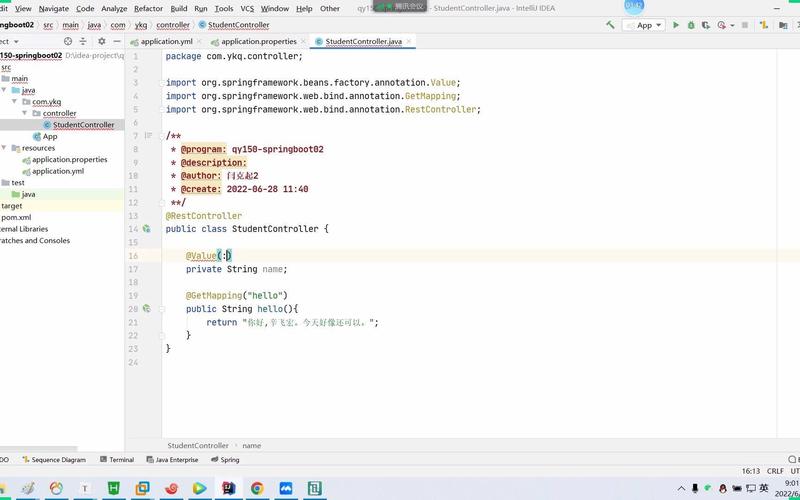Click Run with Coverage icon
Viewport: 800px width, 500px height.
[x=708, y=25]
